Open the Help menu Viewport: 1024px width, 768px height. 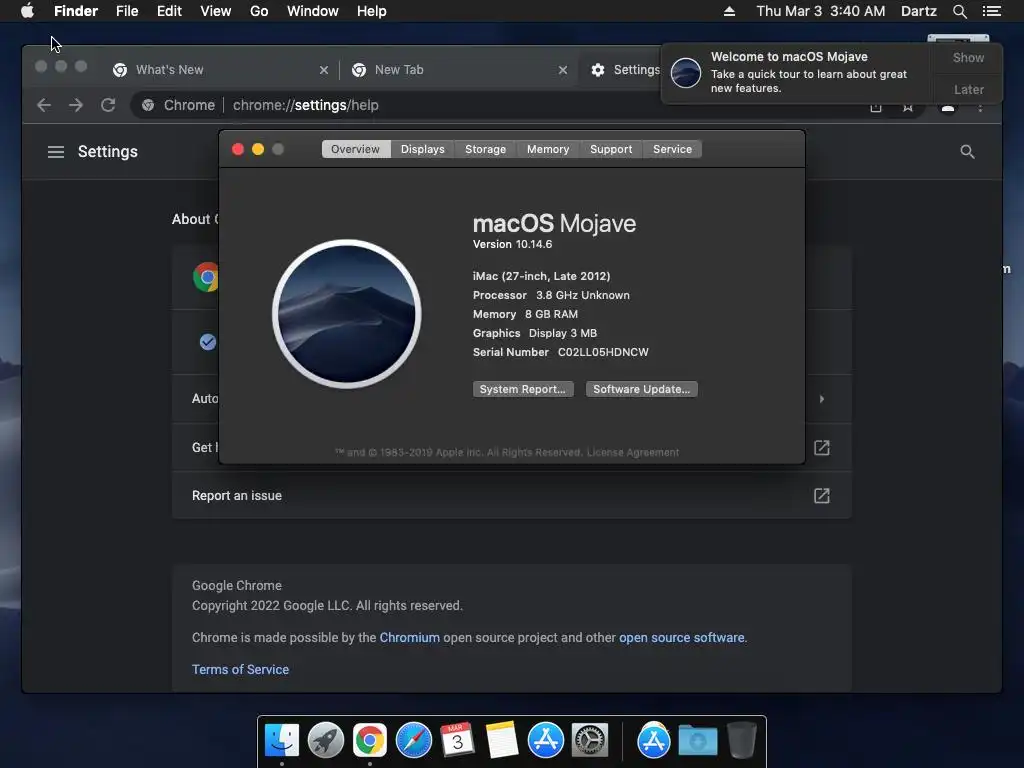372,11
